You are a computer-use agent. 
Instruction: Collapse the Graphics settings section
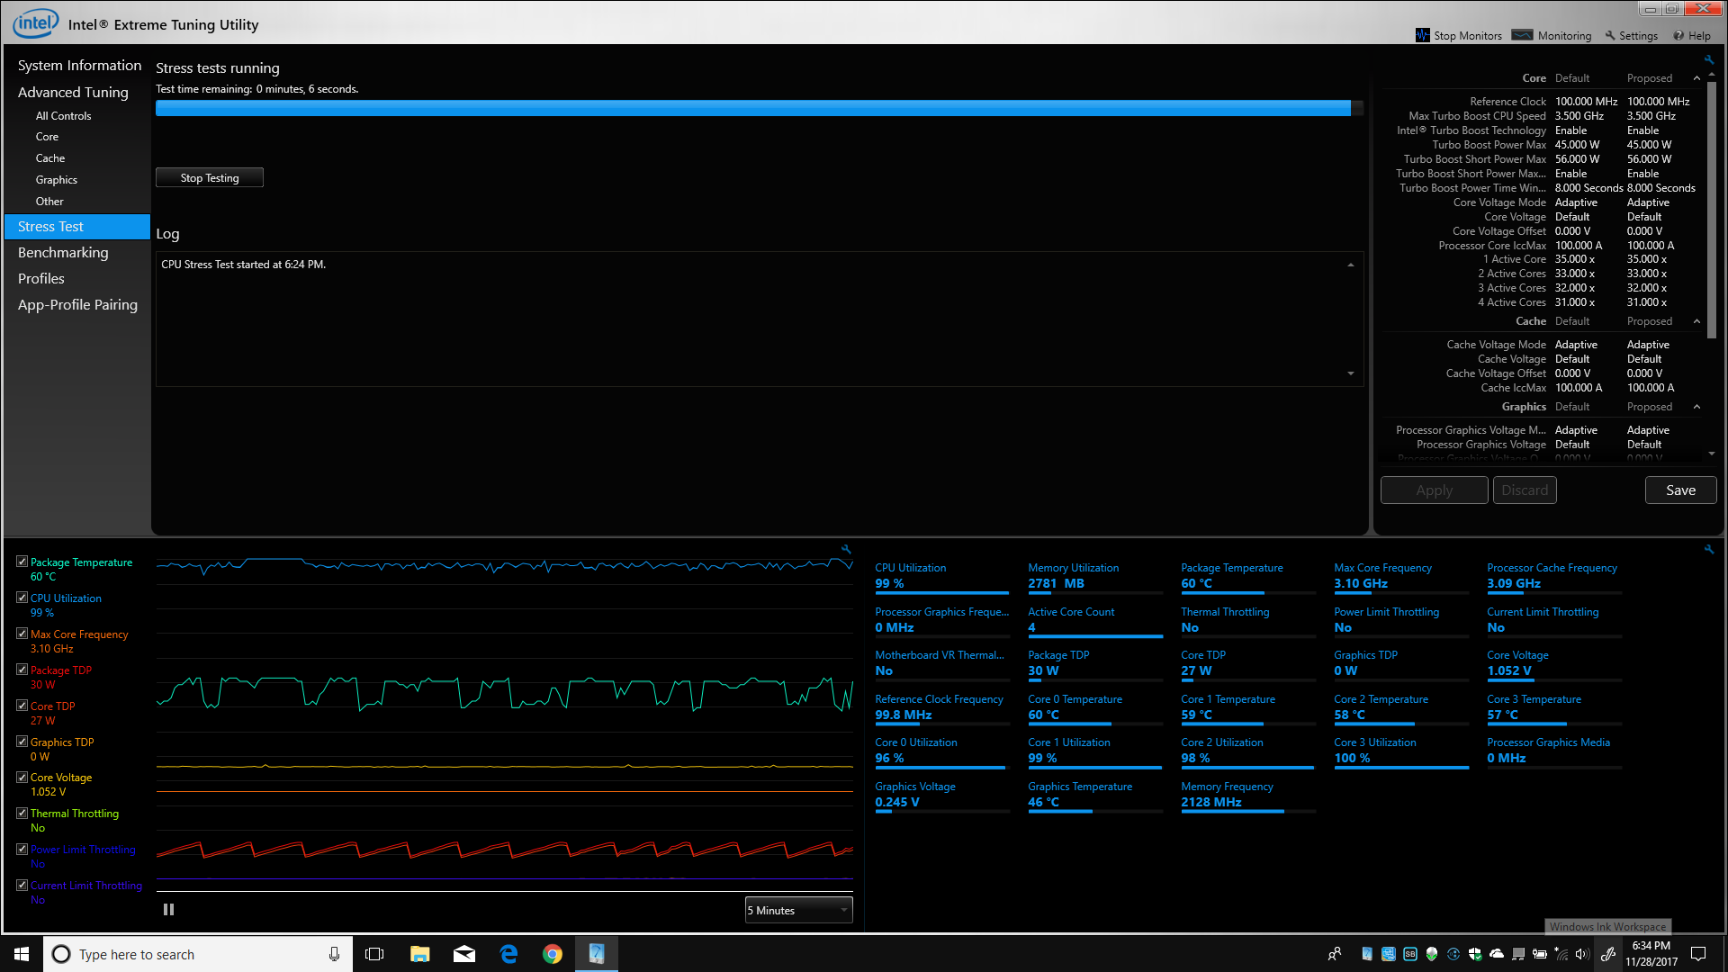(1697, 407)
